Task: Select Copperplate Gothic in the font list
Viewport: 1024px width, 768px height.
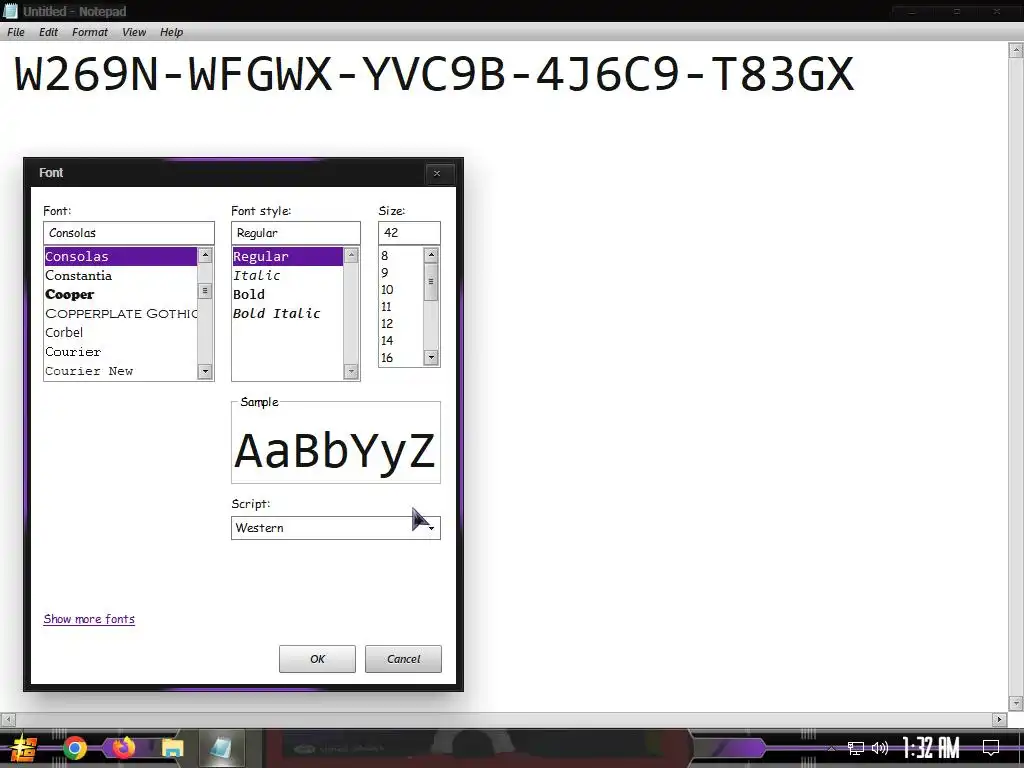Action: point(120,313)
